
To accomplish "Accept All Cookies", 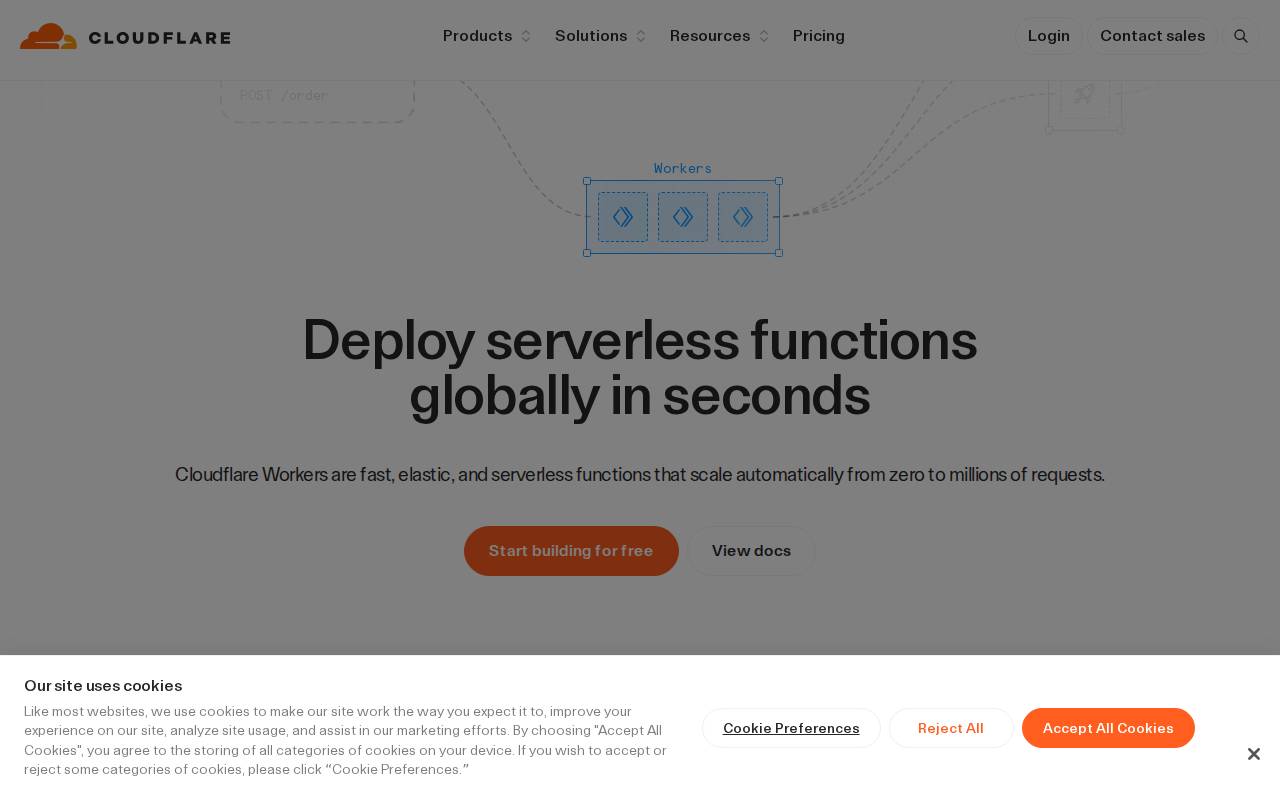I will coord(1108,728).
